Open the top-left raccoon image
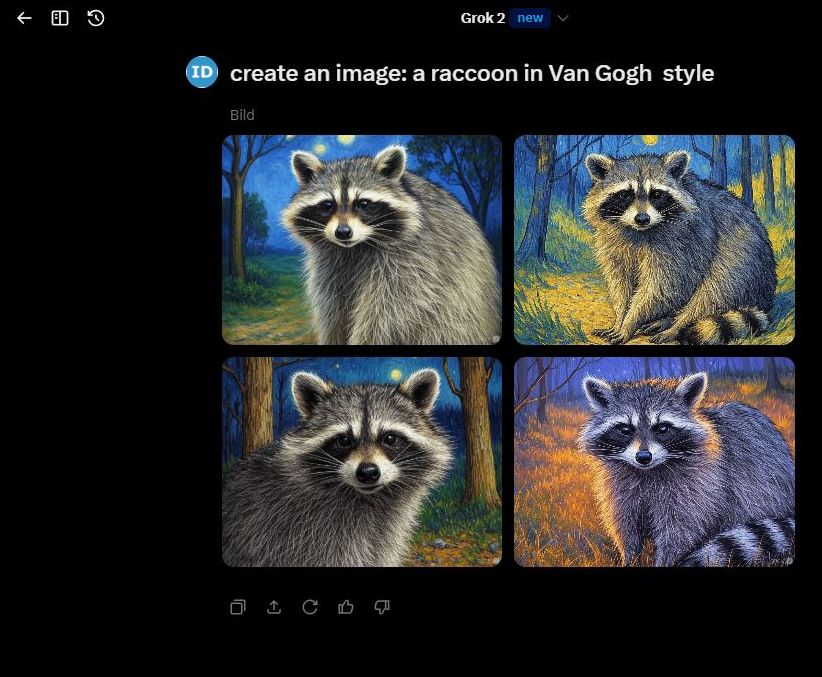 click(x=362, y=240)
